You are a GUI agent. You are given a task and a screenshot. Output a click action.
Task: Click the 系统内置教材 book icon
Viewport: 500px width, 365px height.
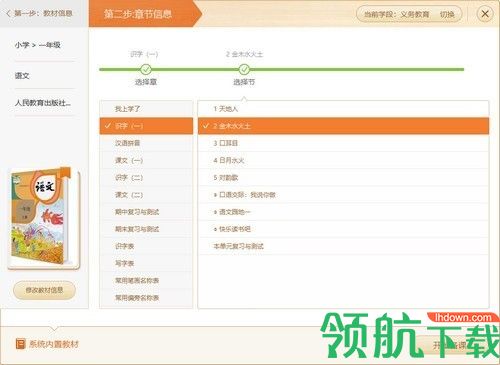20,344
